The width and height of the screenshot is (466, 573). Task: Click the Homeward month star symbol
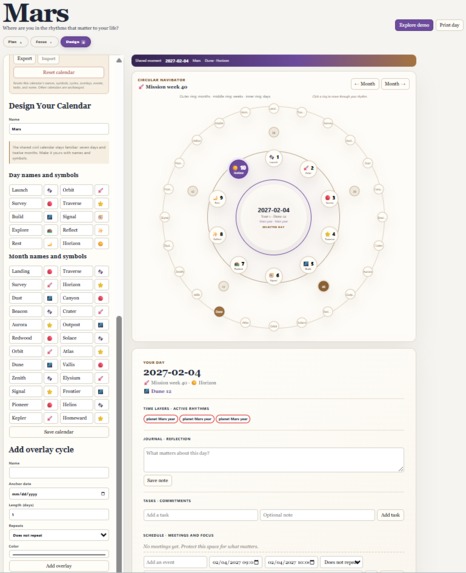pos(101,418)
